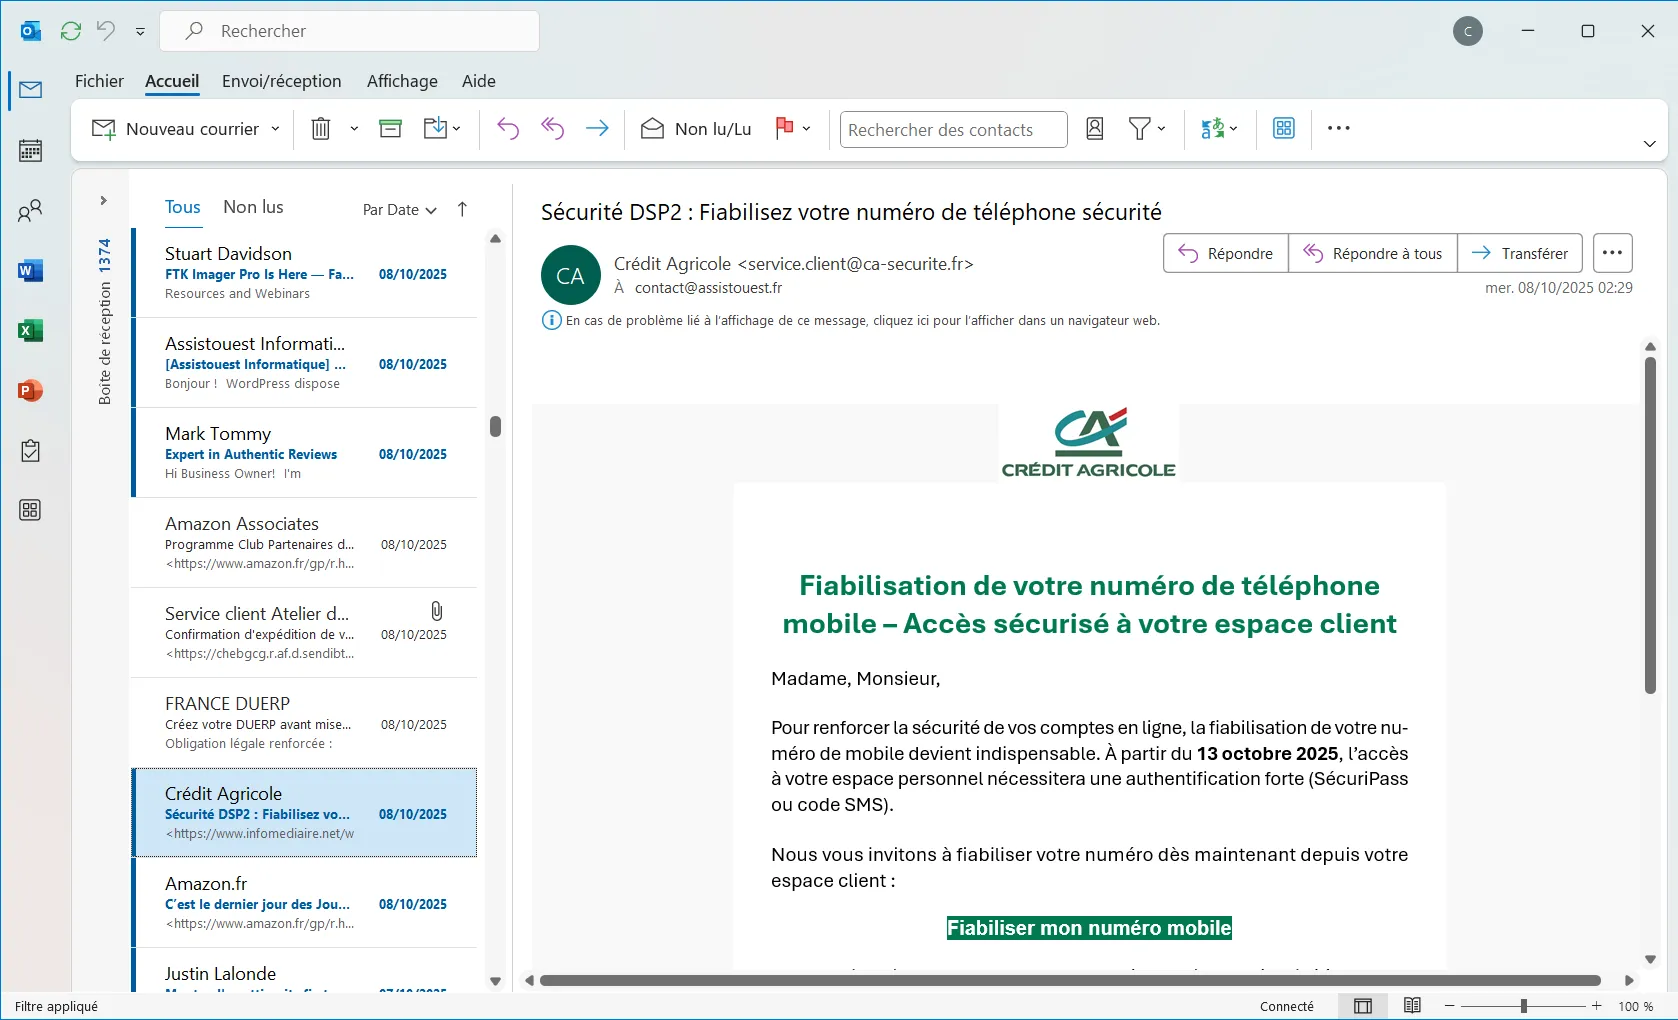Open the Calendar from the left sidebar
Image resolution: width=1678 pixels, height=1020 pixels.
tap(30, 150)
